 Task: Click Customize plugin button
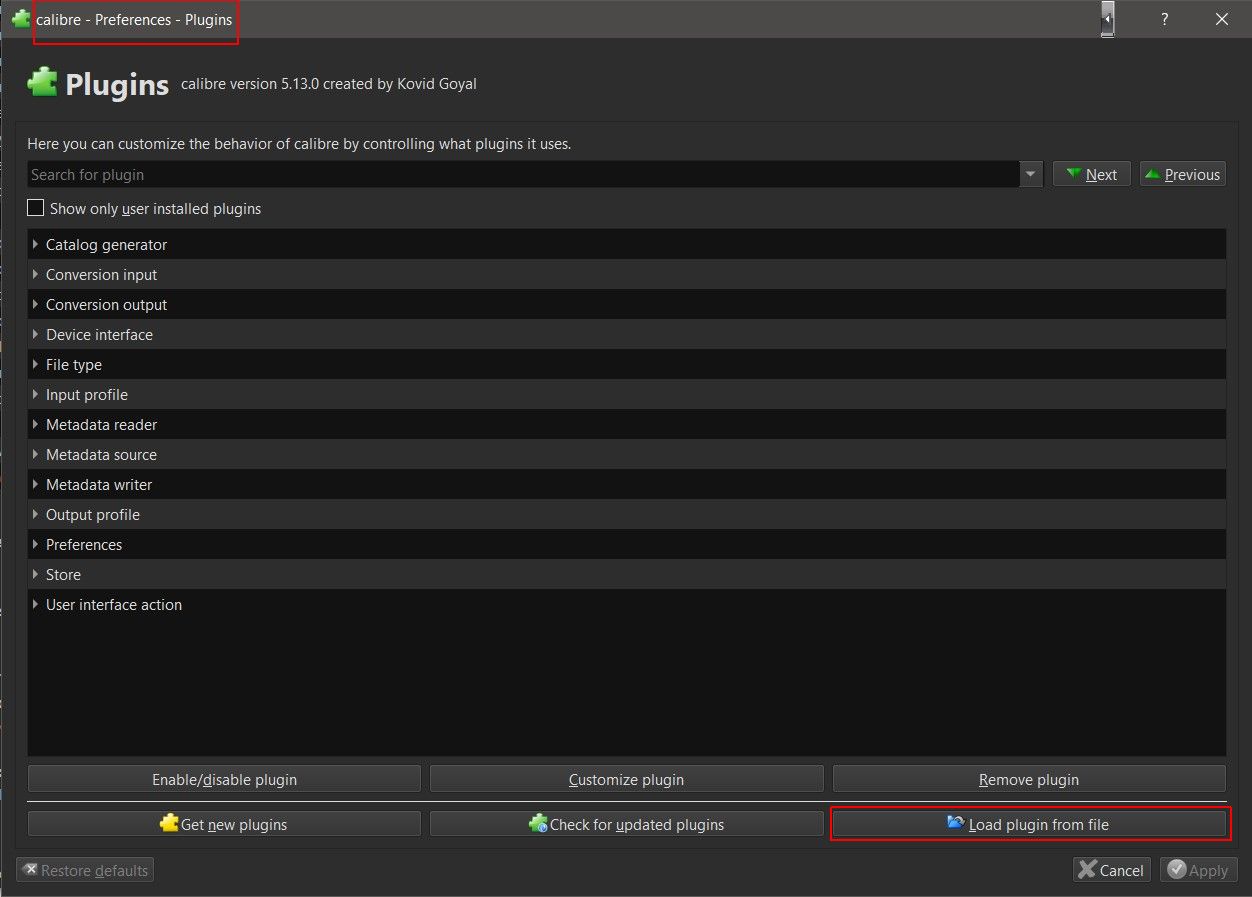click(x=627, y=779)
